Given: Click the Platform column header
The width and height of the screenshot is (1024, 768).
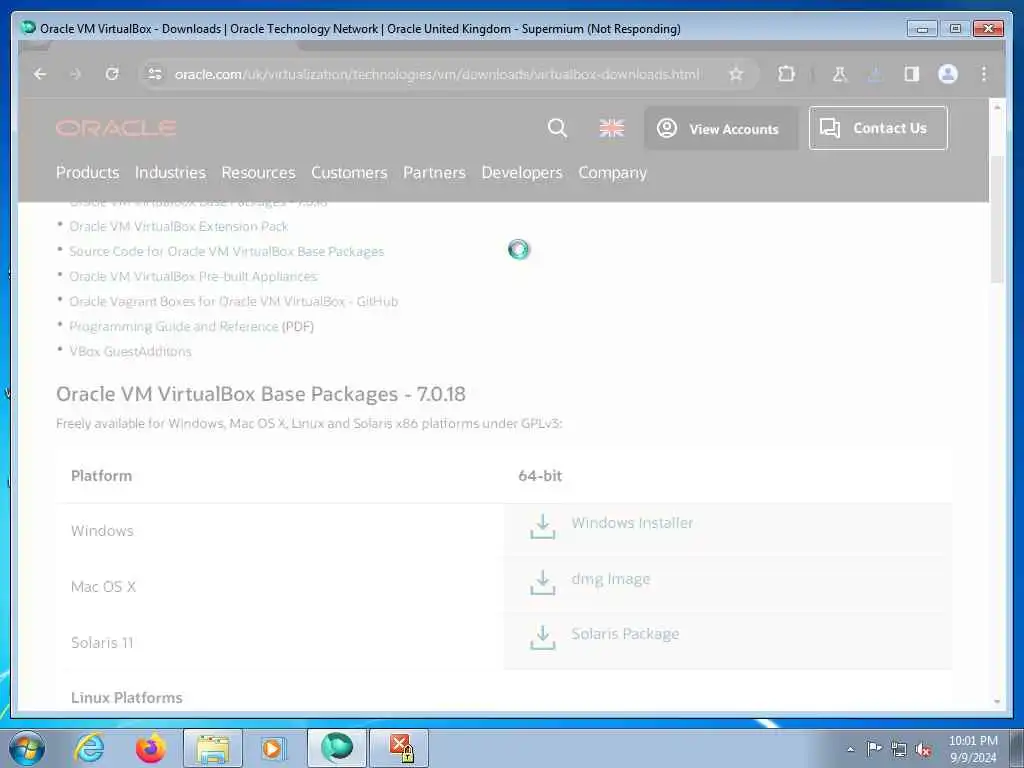Looking at the screenshot, I should pyautogui.click(x=101, y=475).
